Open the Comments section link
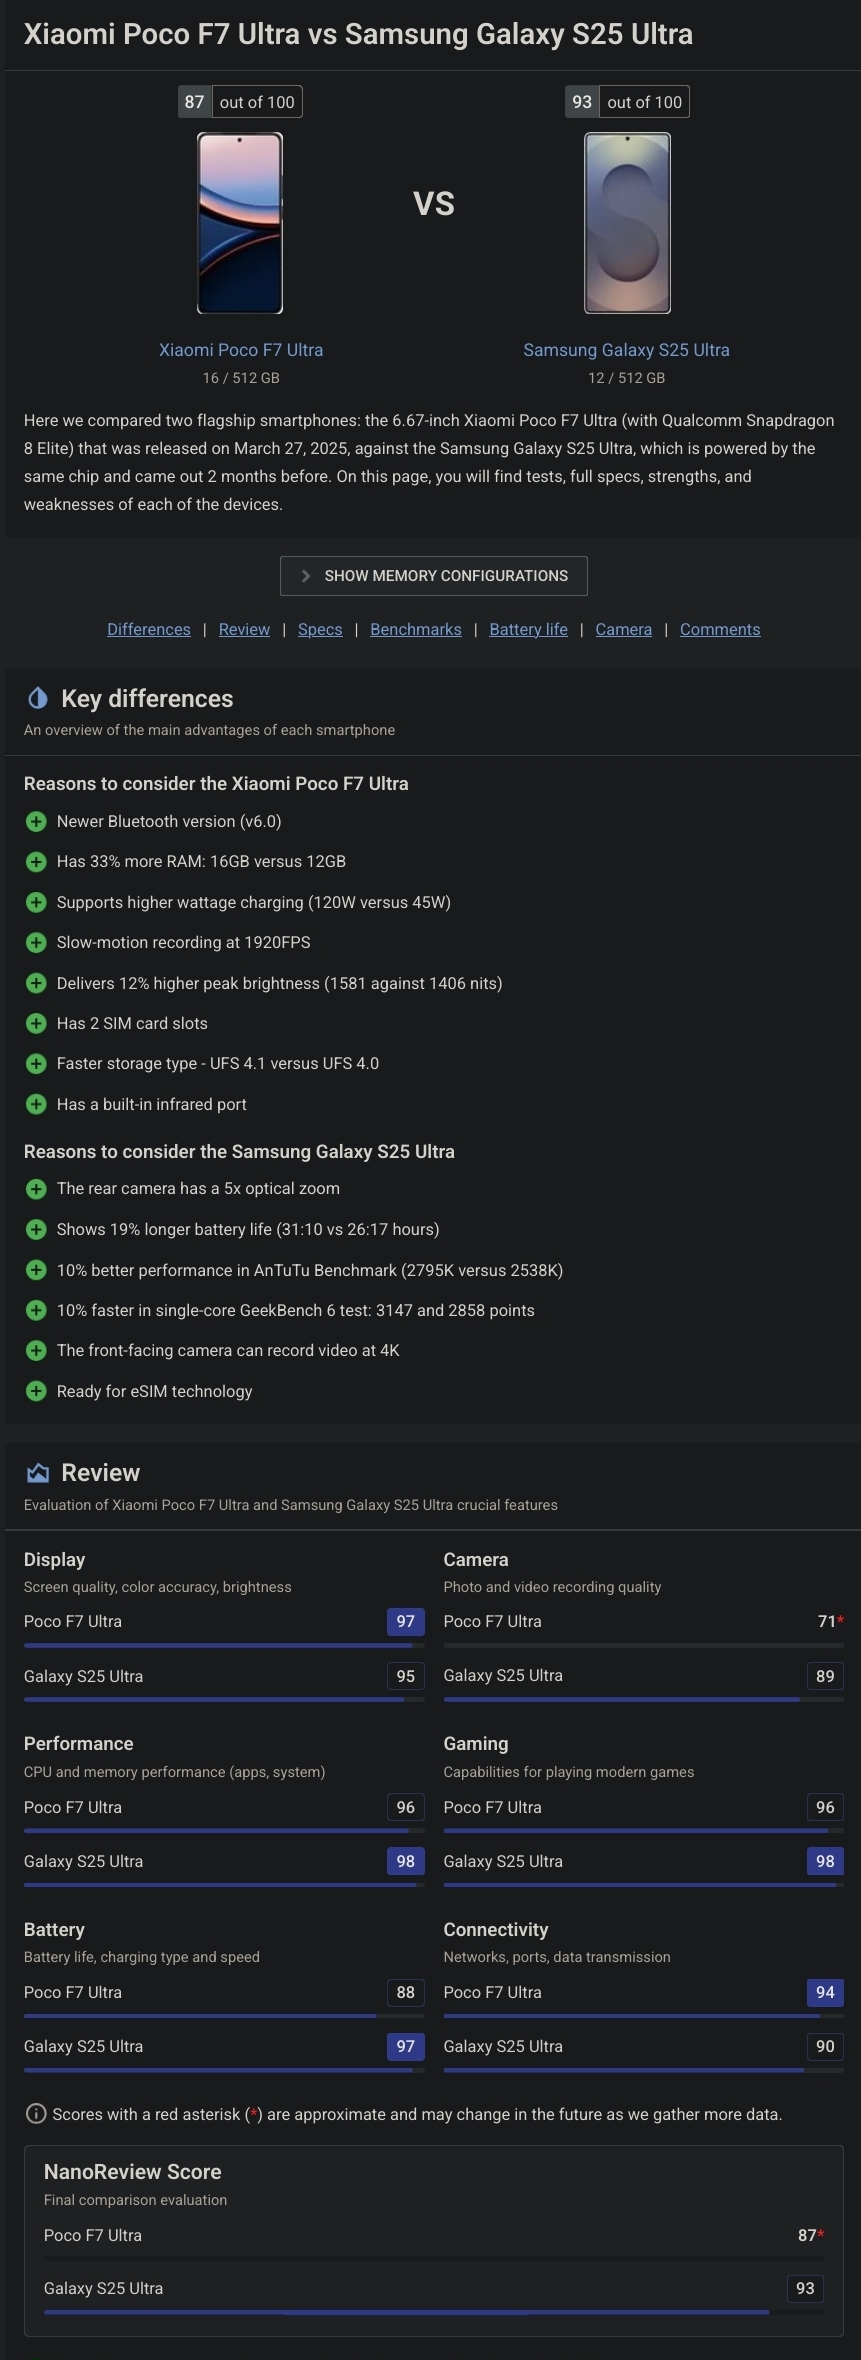Screen dimensions: 861x2360 coord(720,629)
